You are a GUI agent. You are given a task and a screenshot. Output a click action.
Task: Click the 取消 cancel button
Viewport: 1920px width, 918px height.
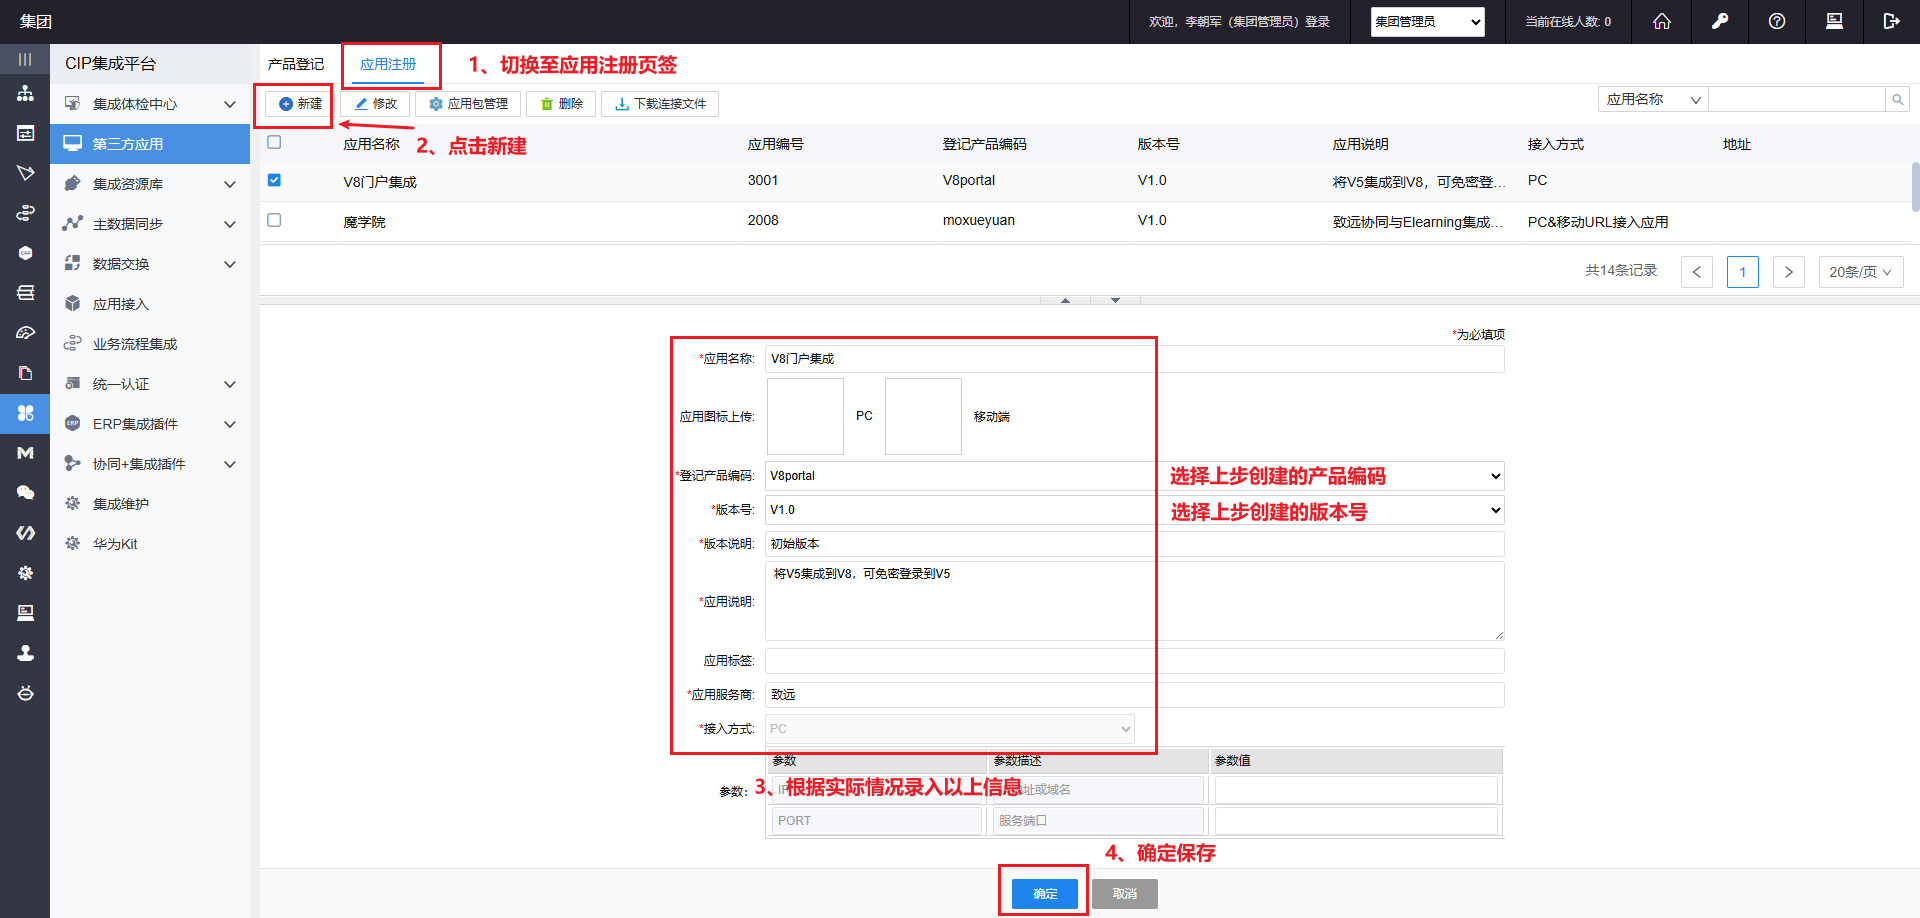click(x=1124, y=893)
